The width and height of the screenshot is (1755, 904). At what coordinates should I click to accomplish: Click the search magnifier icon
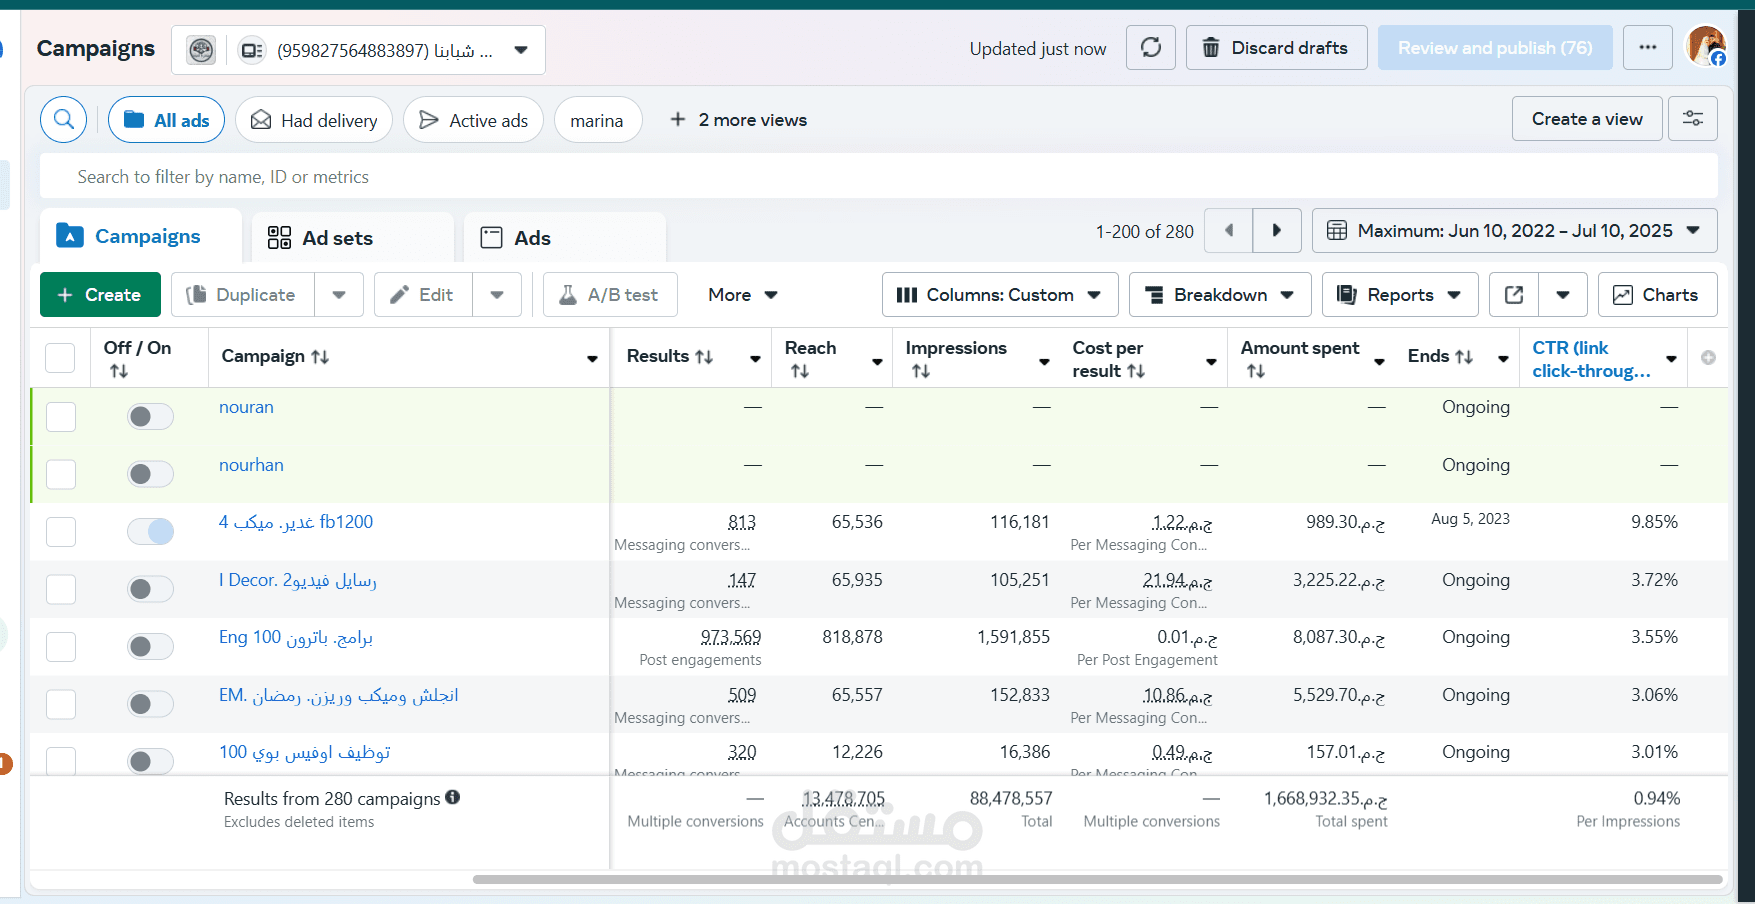point(63,120)
